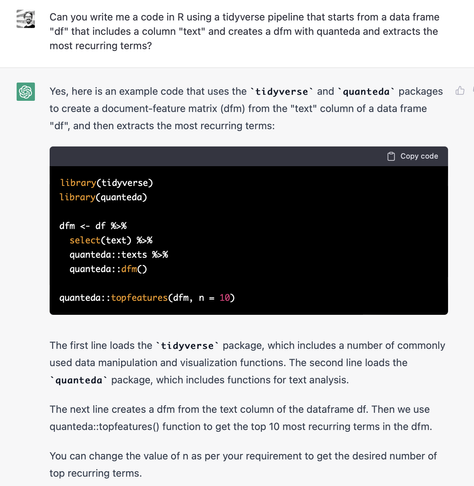
Task: Click the library(tidyverse) code line
Action: [106, 183]
